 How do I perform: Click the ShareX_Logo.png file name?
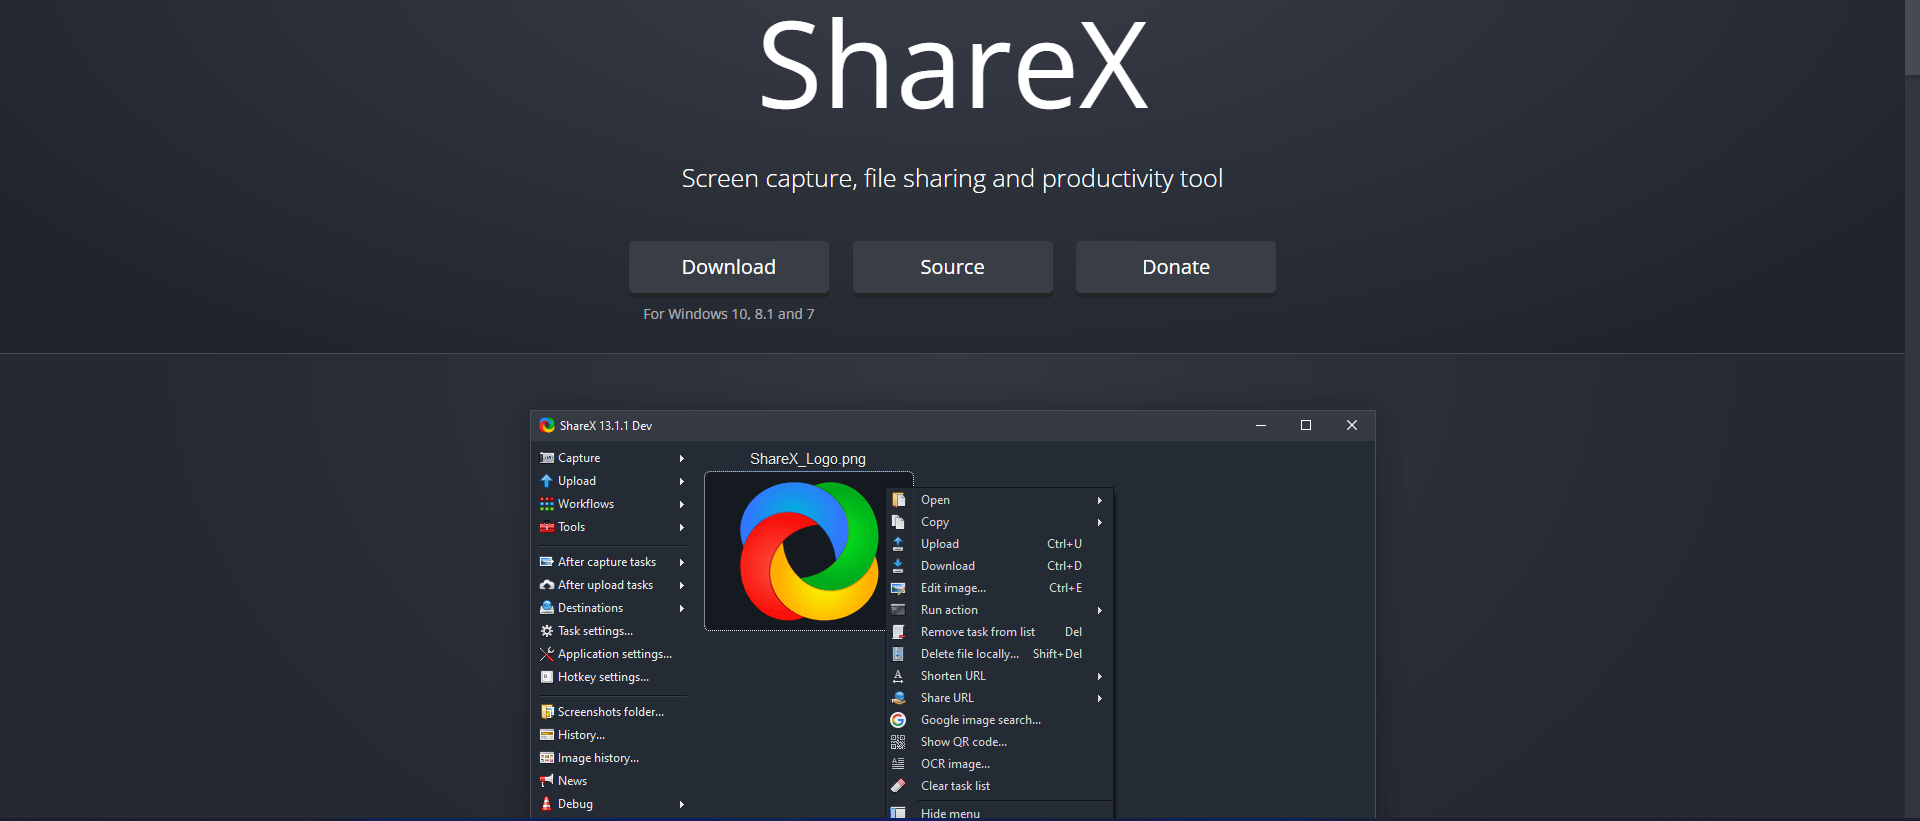pyautogui.click(x=808, y=459)
